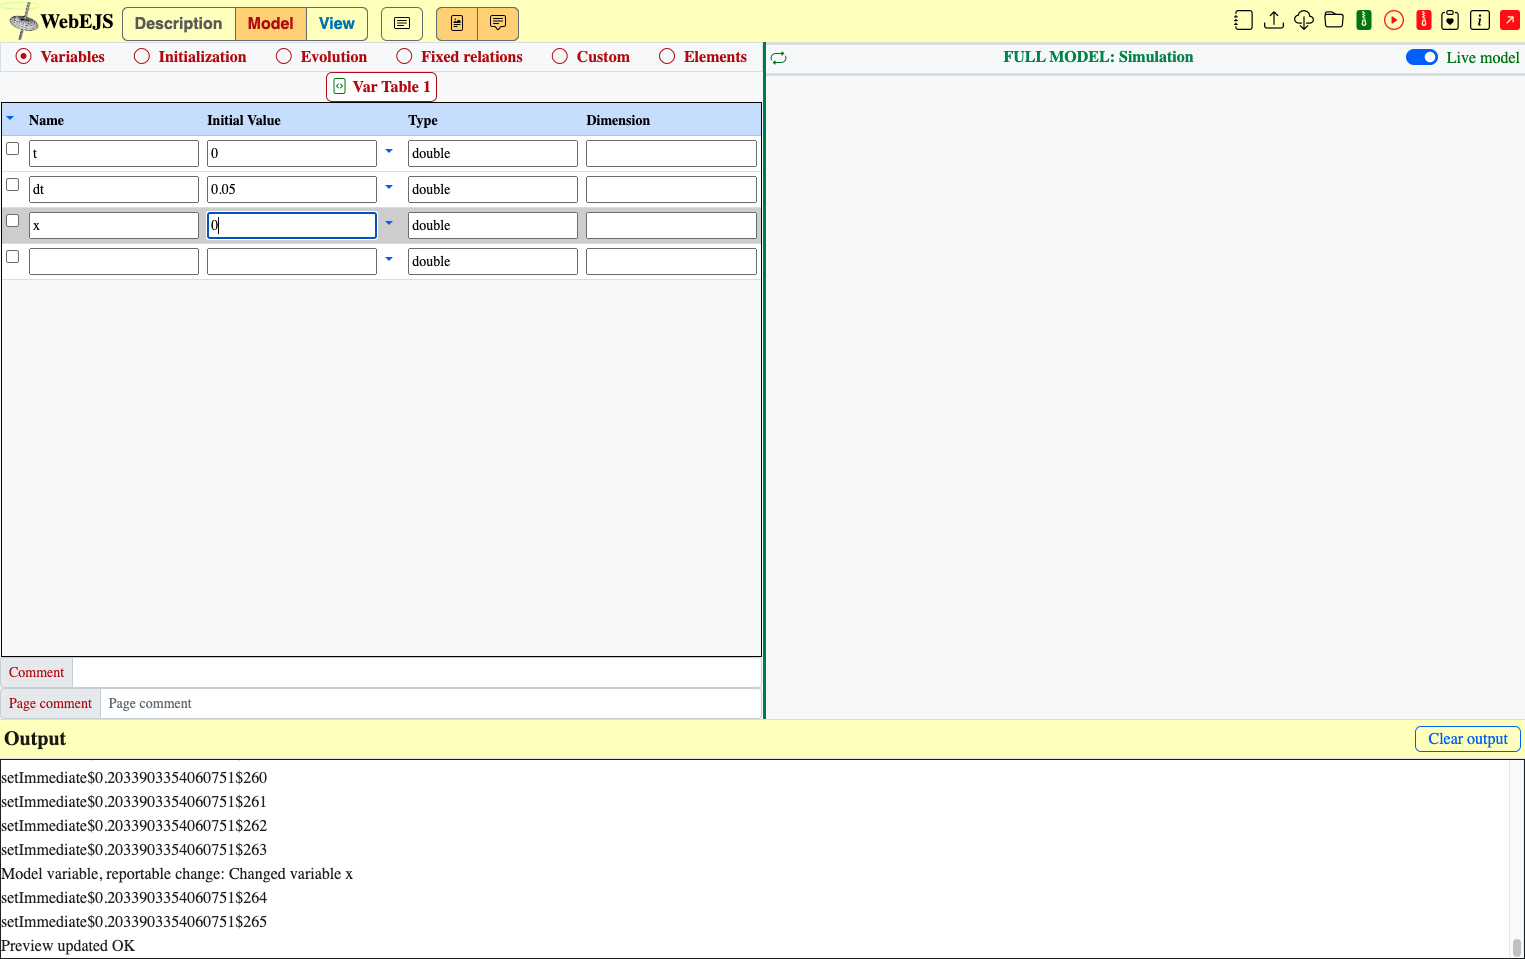Open the dropdown arrow in the t row

389,152
